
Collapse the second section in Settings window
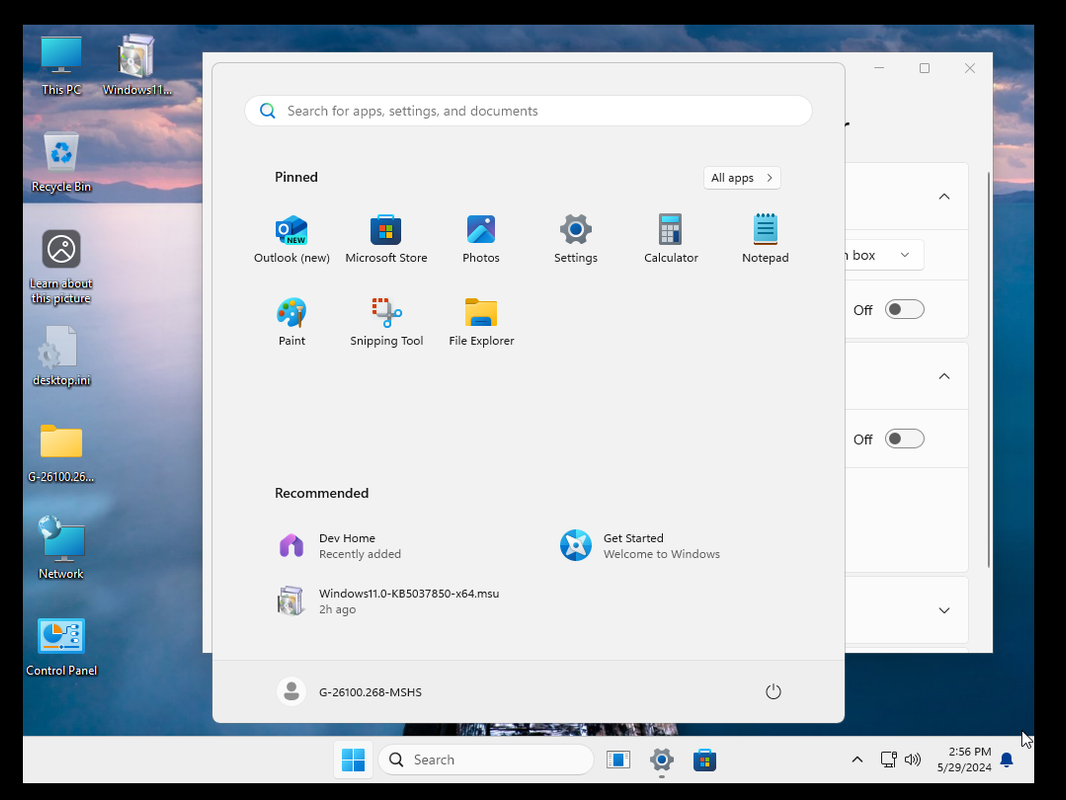(x=944, y=376)
